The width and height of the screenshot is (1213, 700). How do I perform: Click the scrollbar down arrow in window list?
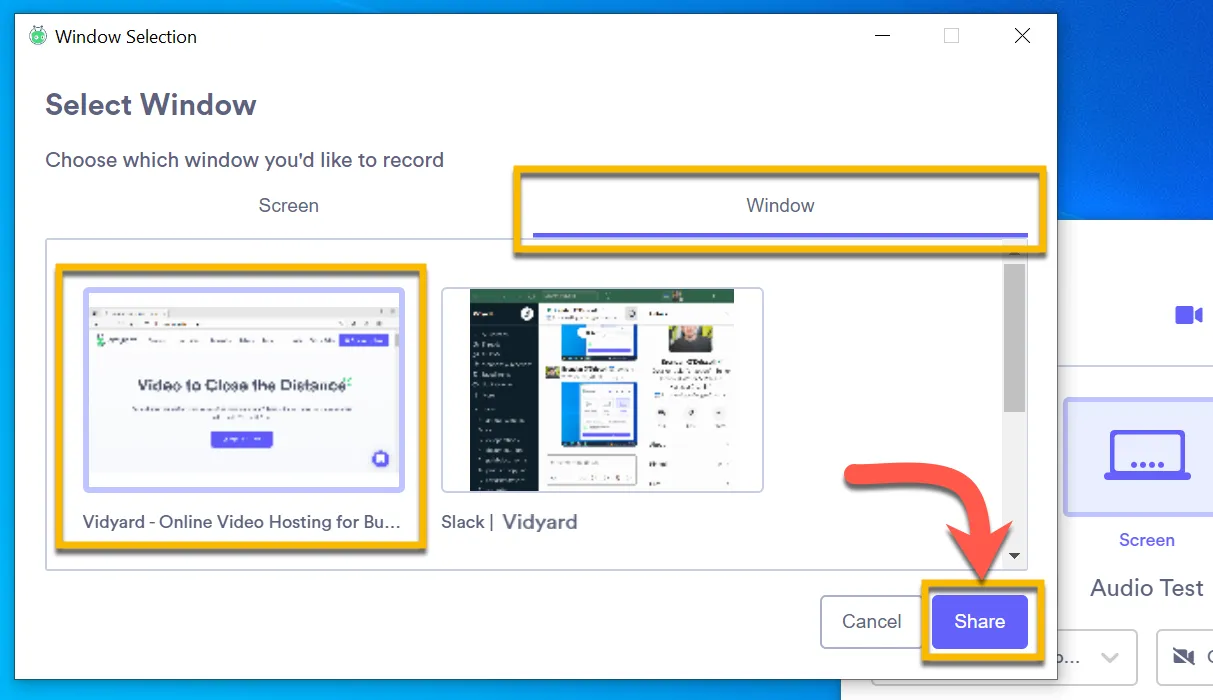point(1015,556)
